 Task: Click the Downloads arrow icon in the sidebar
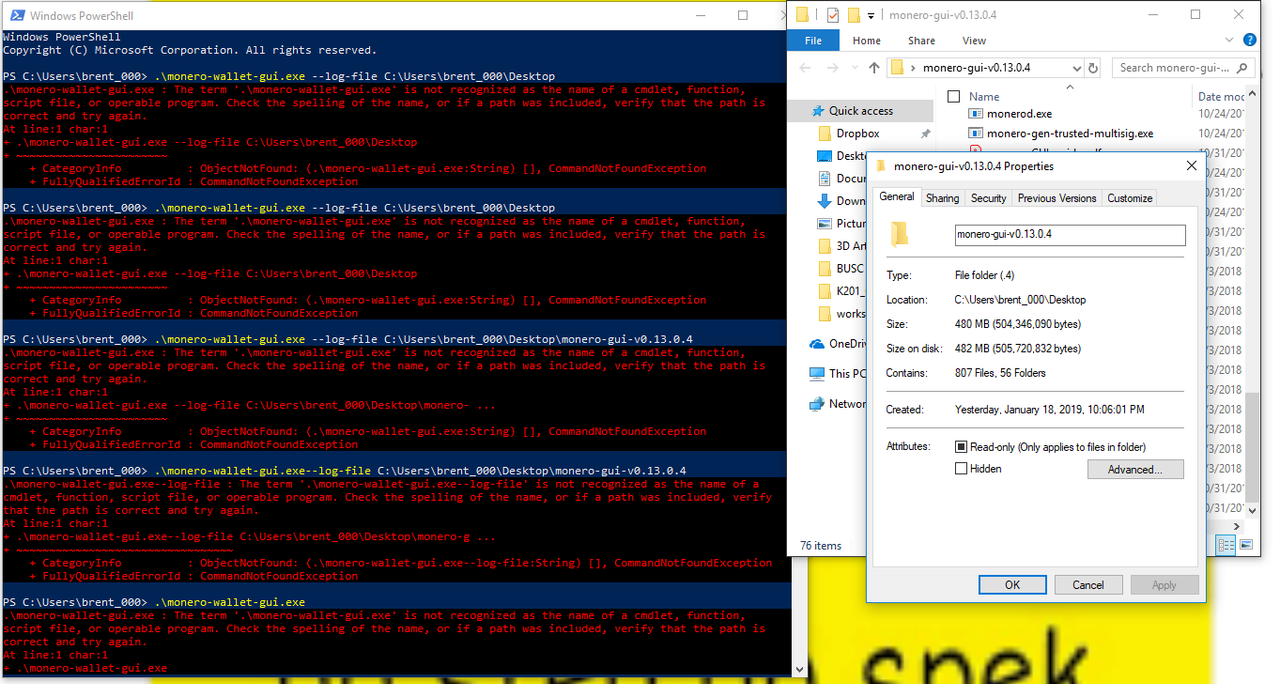click(825, 201)
